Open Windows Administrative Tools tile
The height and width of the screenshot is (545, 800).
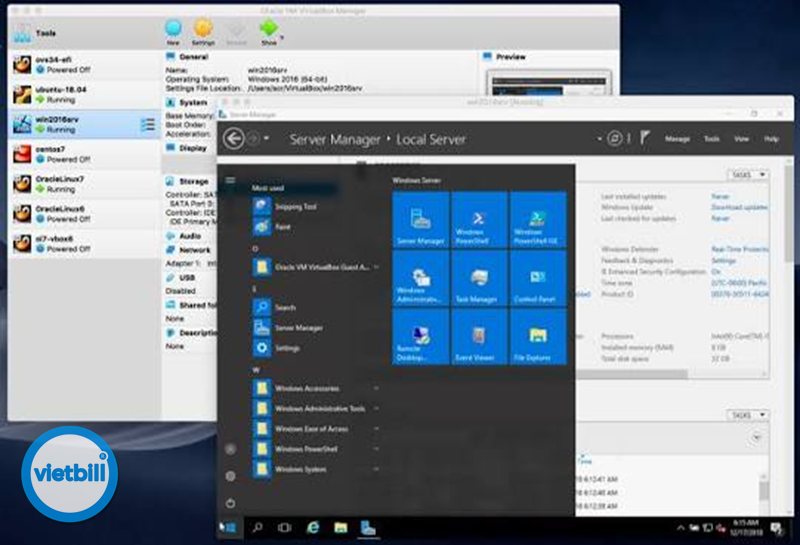point(420,278)
